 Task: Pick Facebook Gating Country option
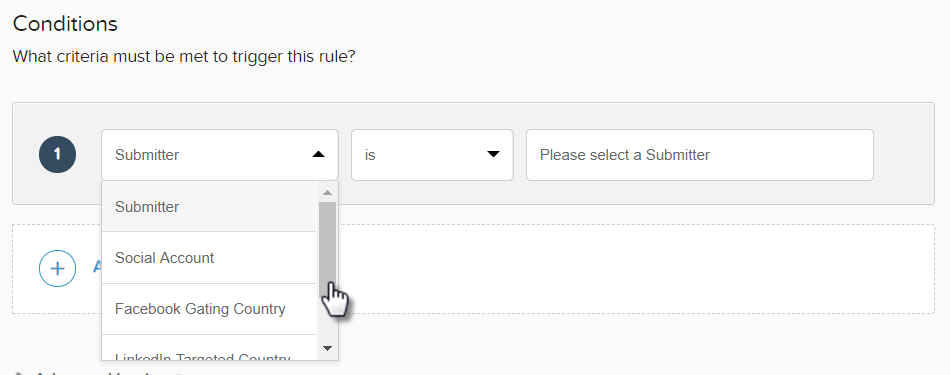209,309
